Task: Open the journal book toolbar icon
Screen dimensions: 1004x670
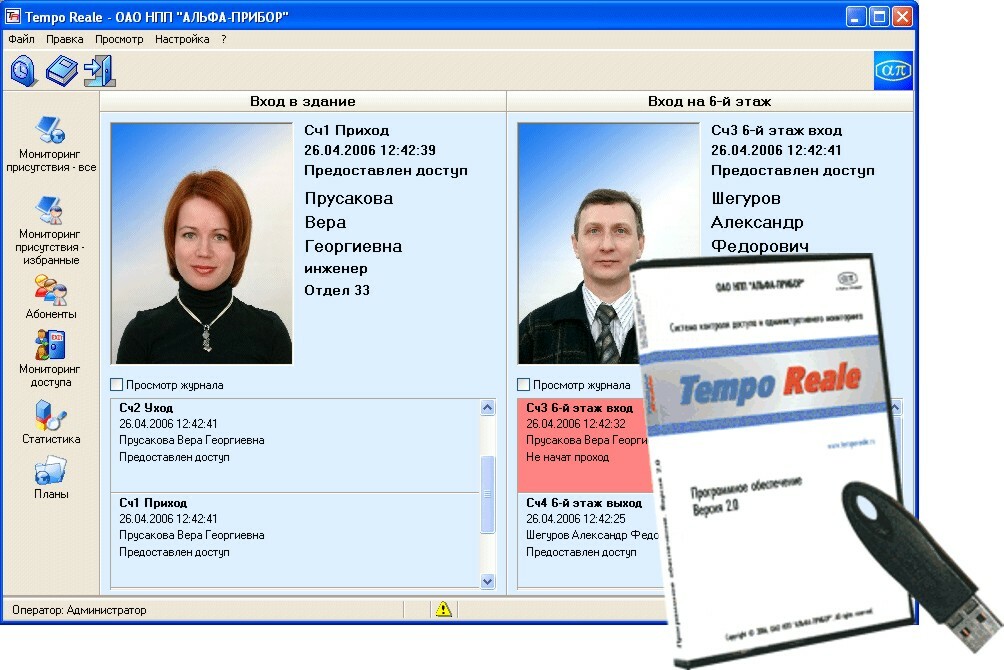Action: tap(61, 70)
